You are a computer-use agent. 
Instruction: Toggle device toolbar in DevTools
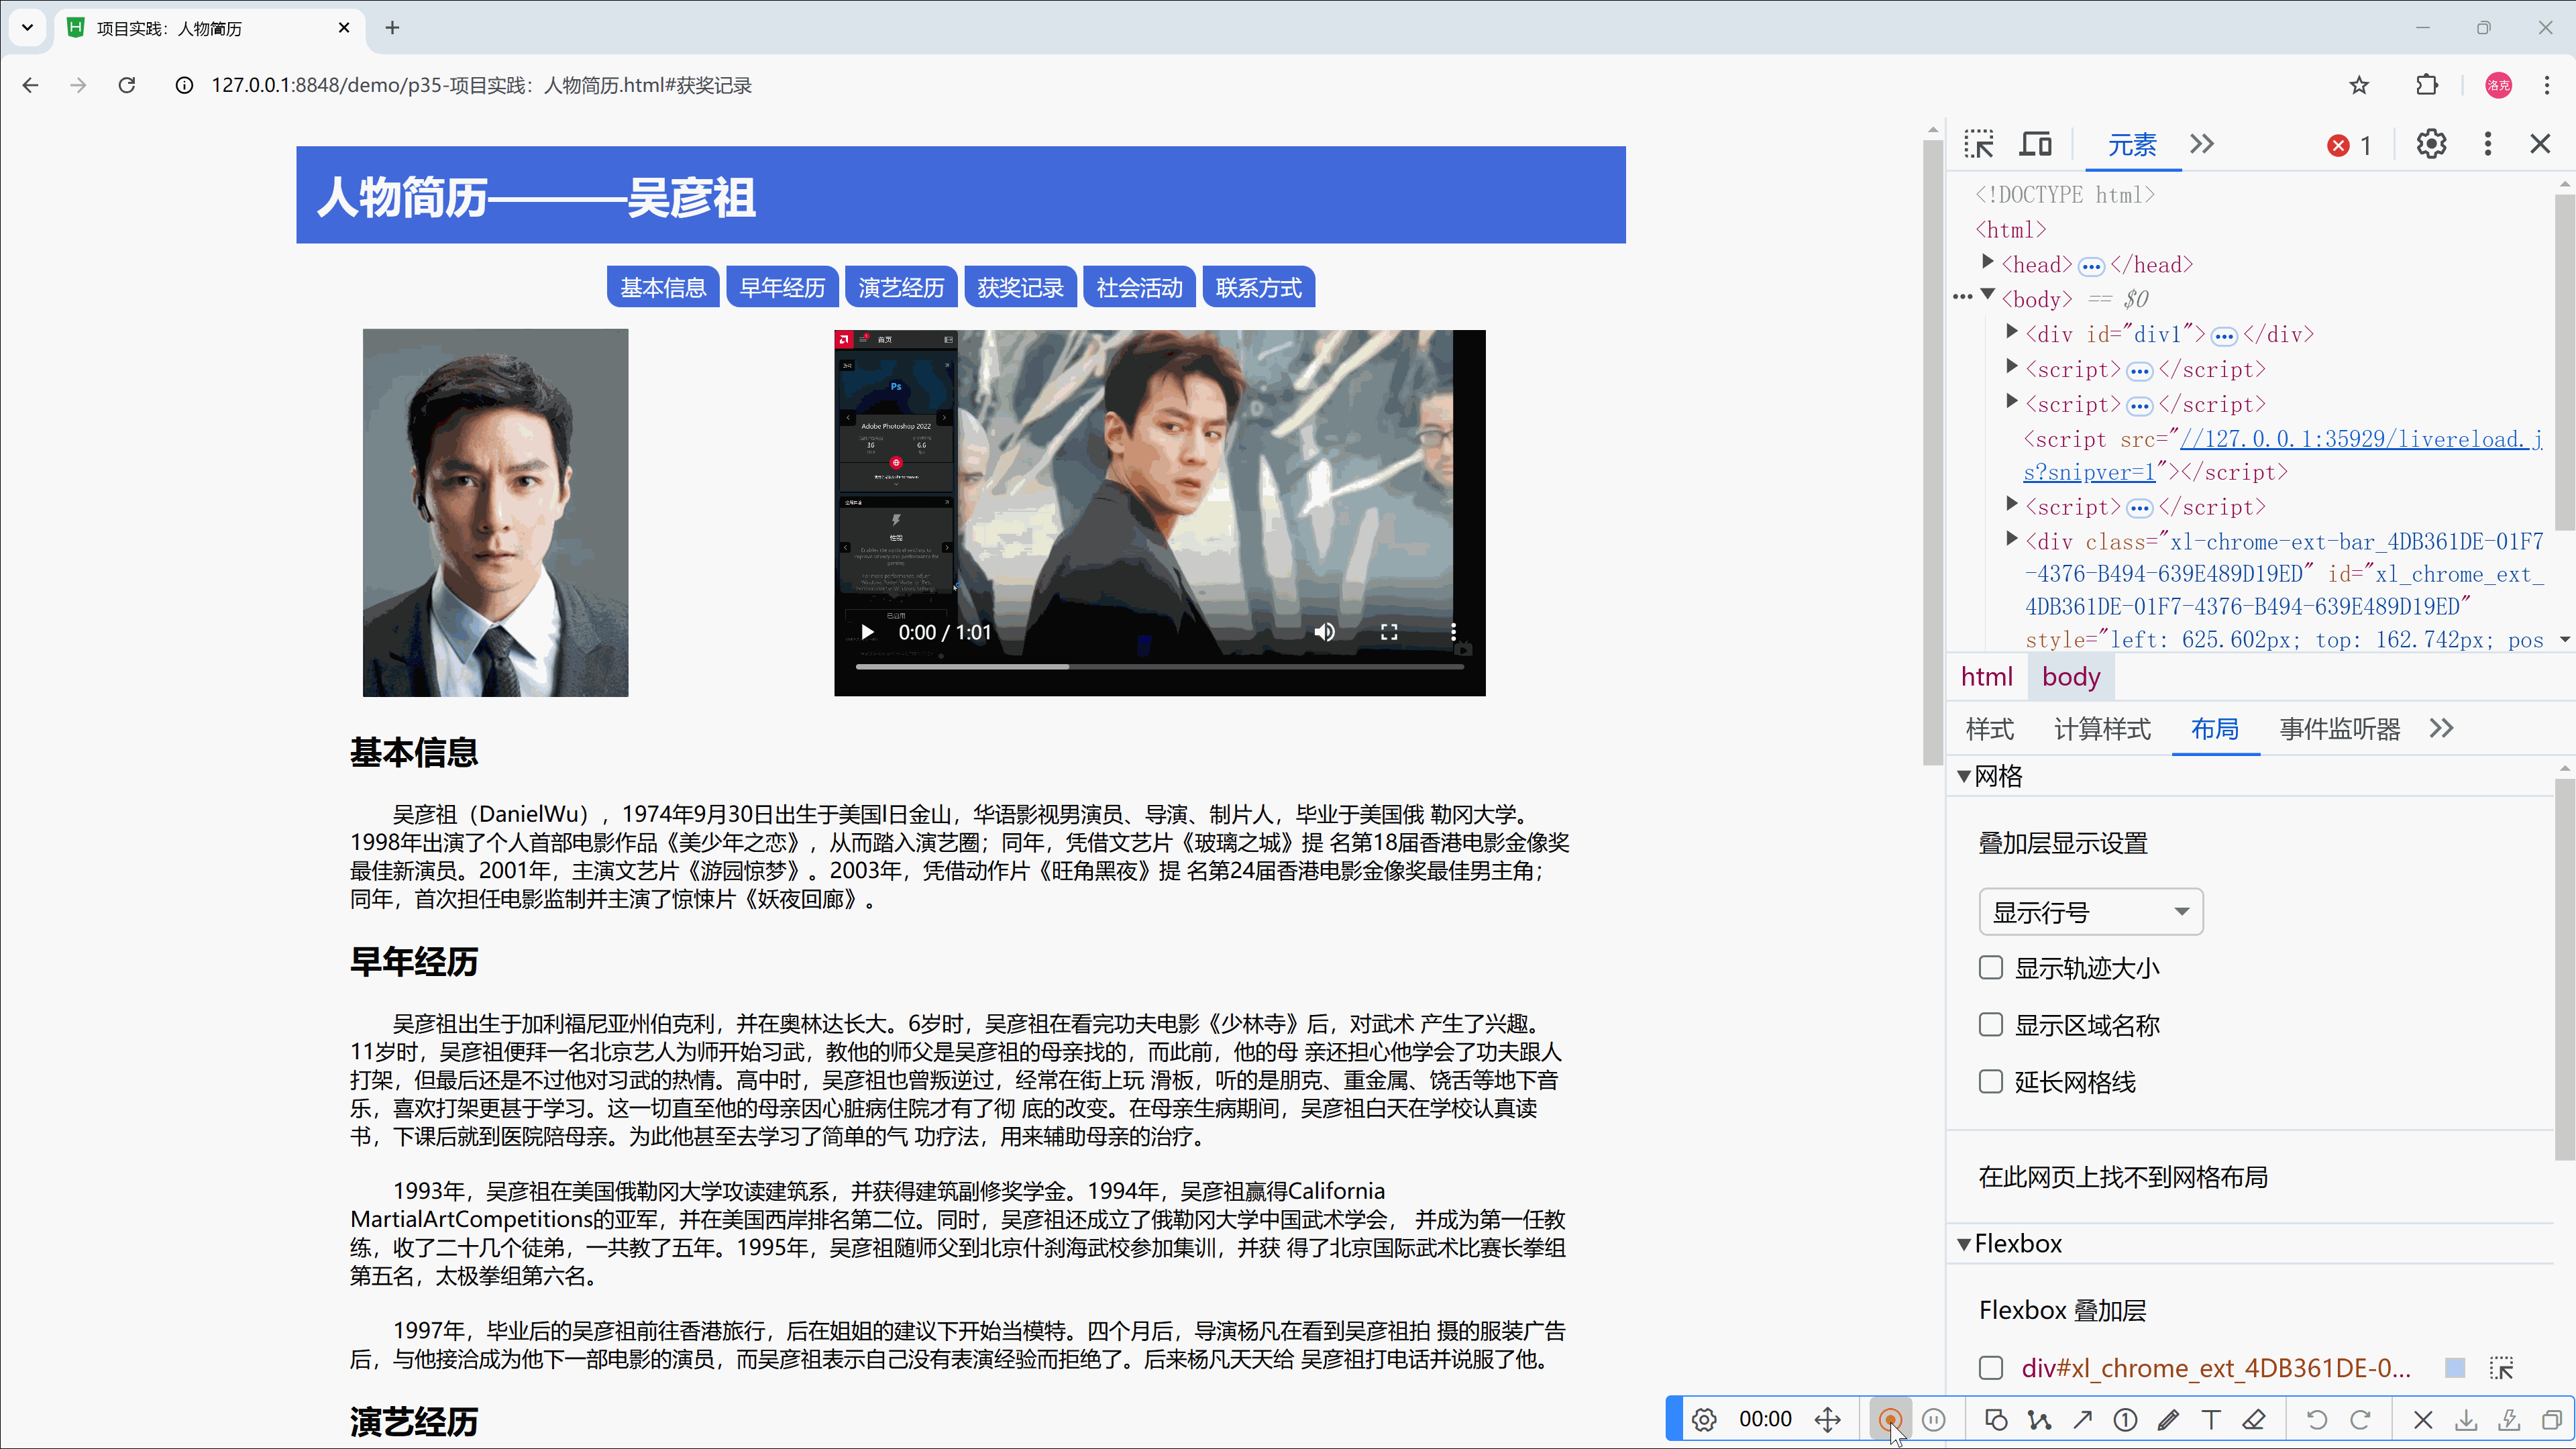pos(2035,144)
